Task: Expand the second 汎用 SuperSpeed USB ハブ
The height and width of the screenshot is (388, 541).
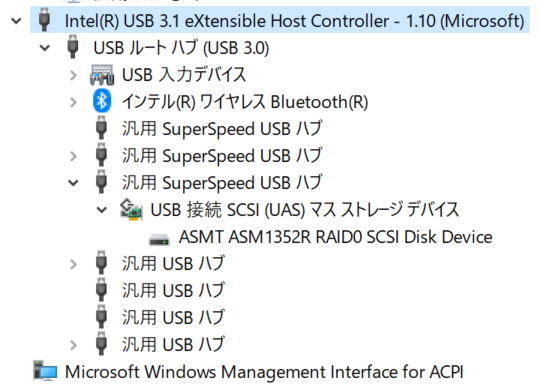Action: (x=73, y=156)
